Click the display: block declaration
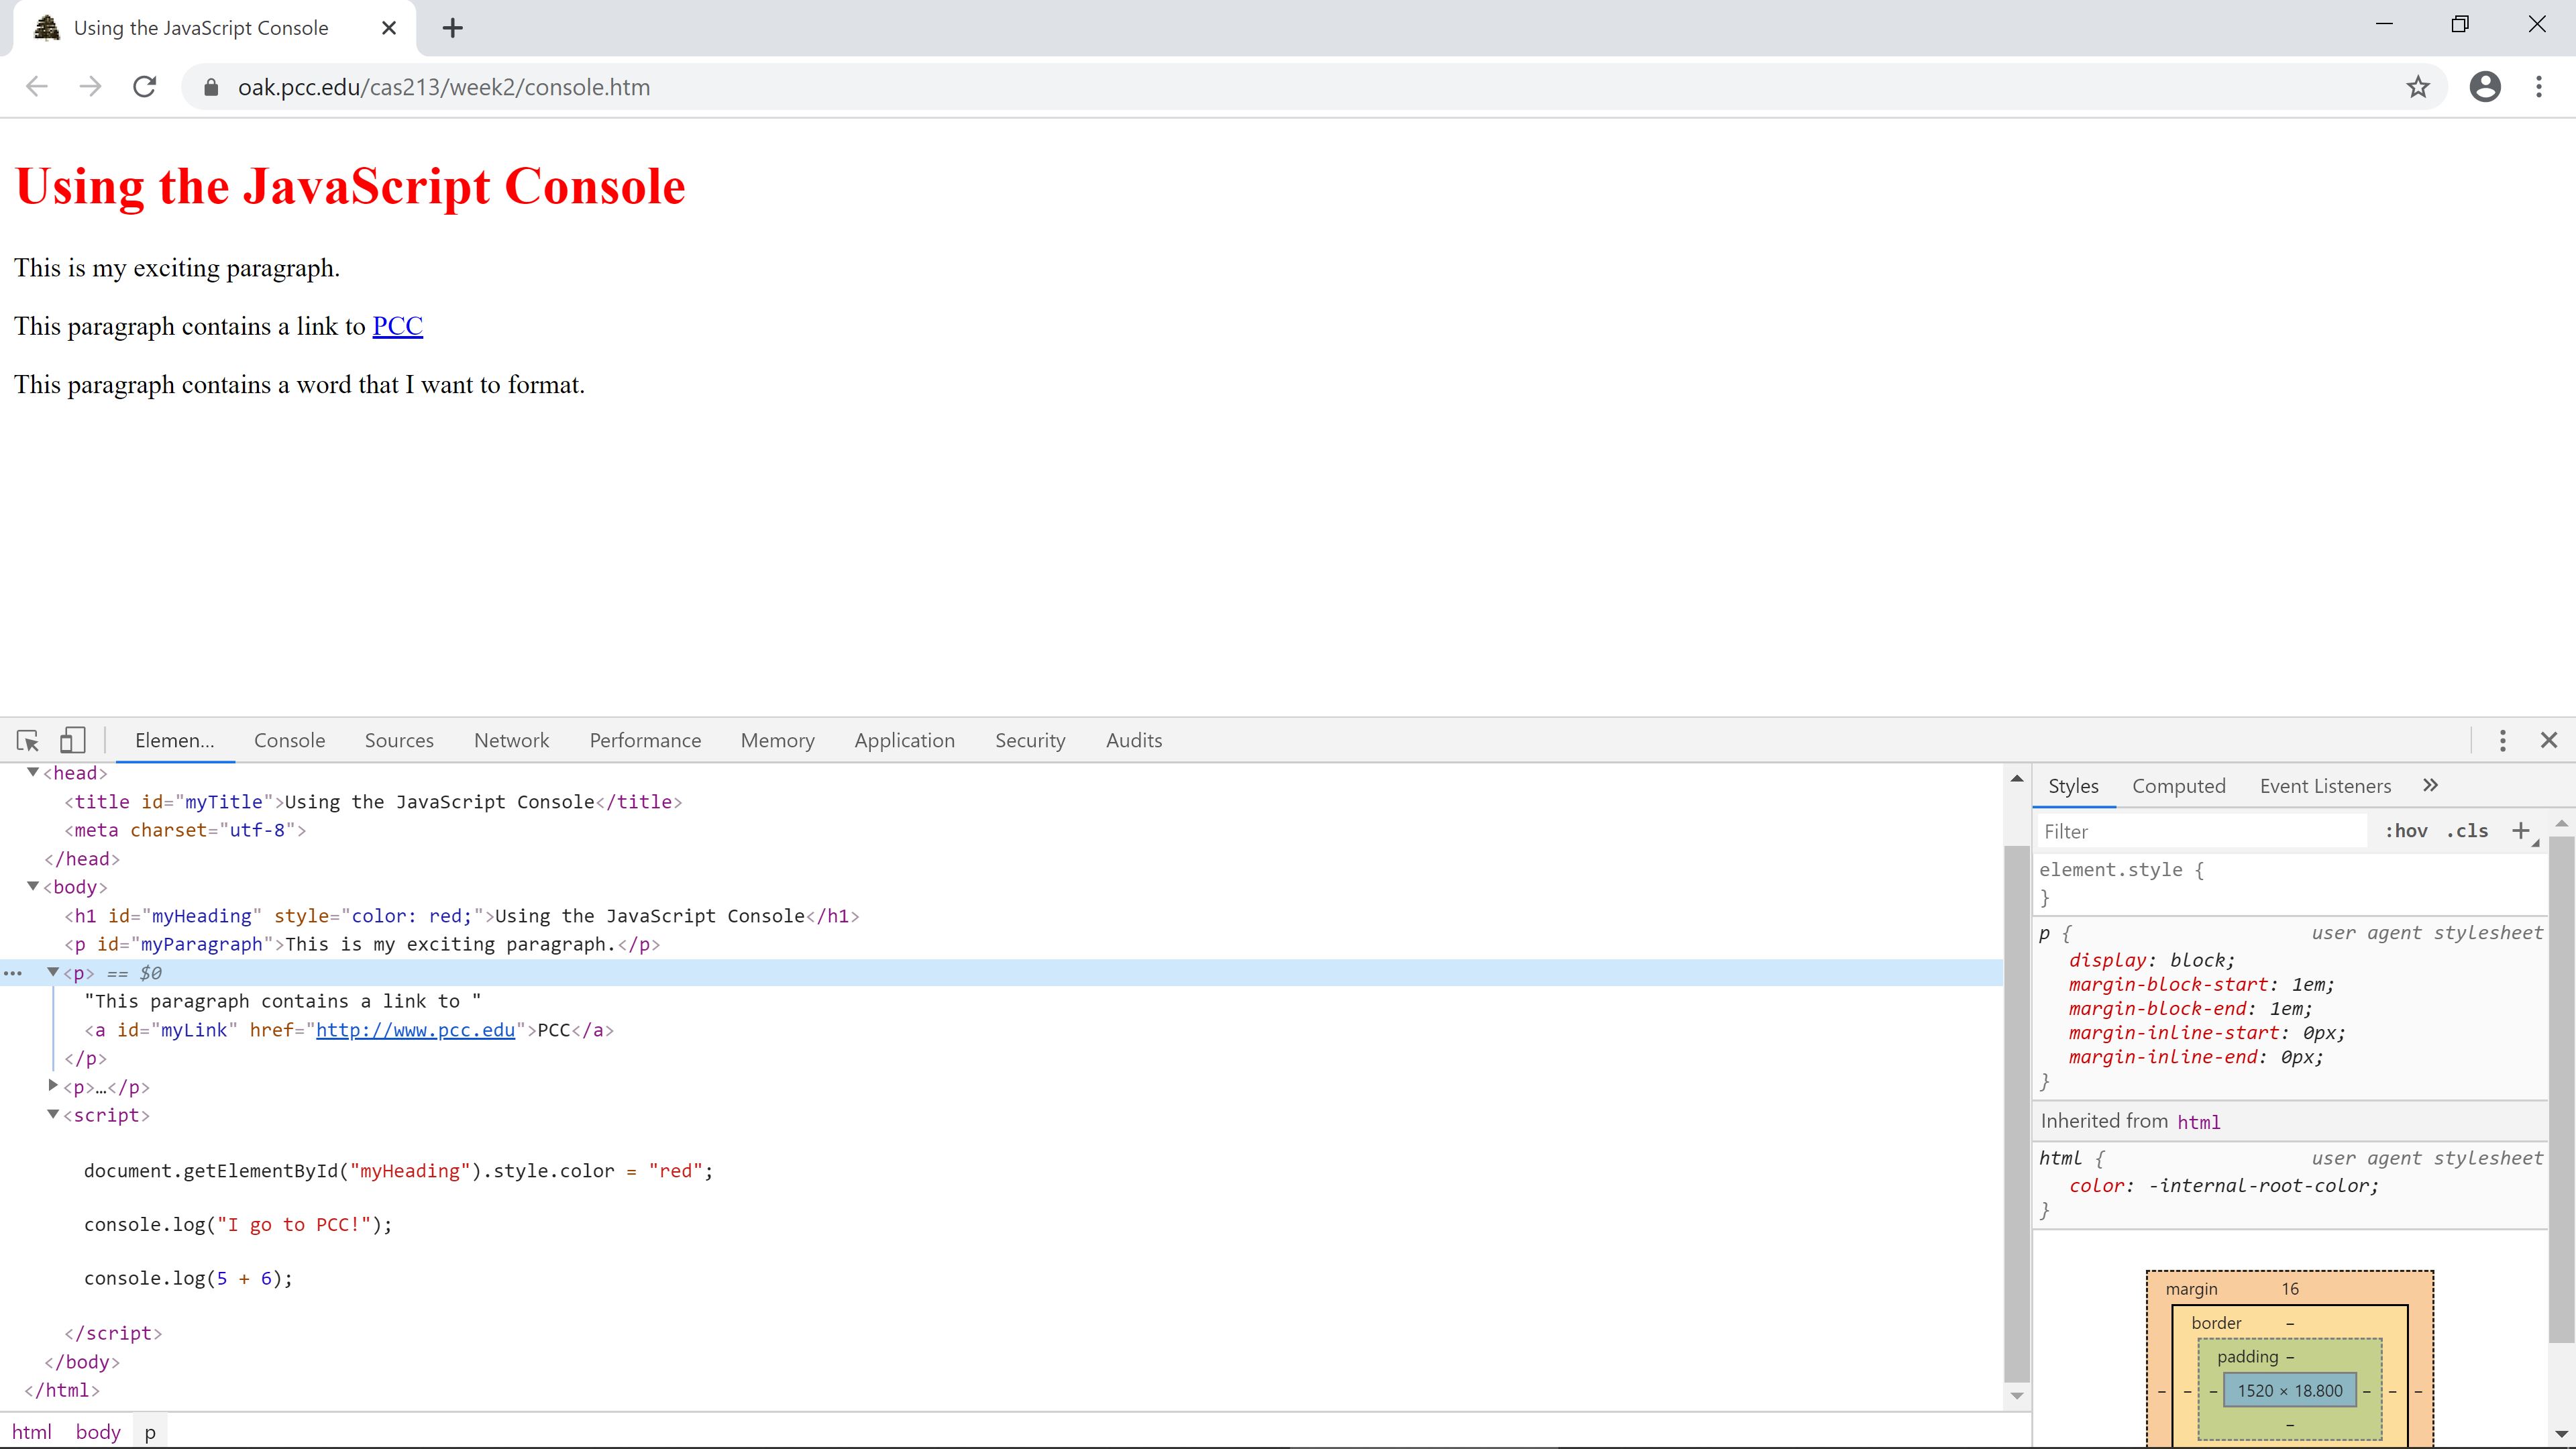The image size is (2576, 1449). [x=2151, y=960]
